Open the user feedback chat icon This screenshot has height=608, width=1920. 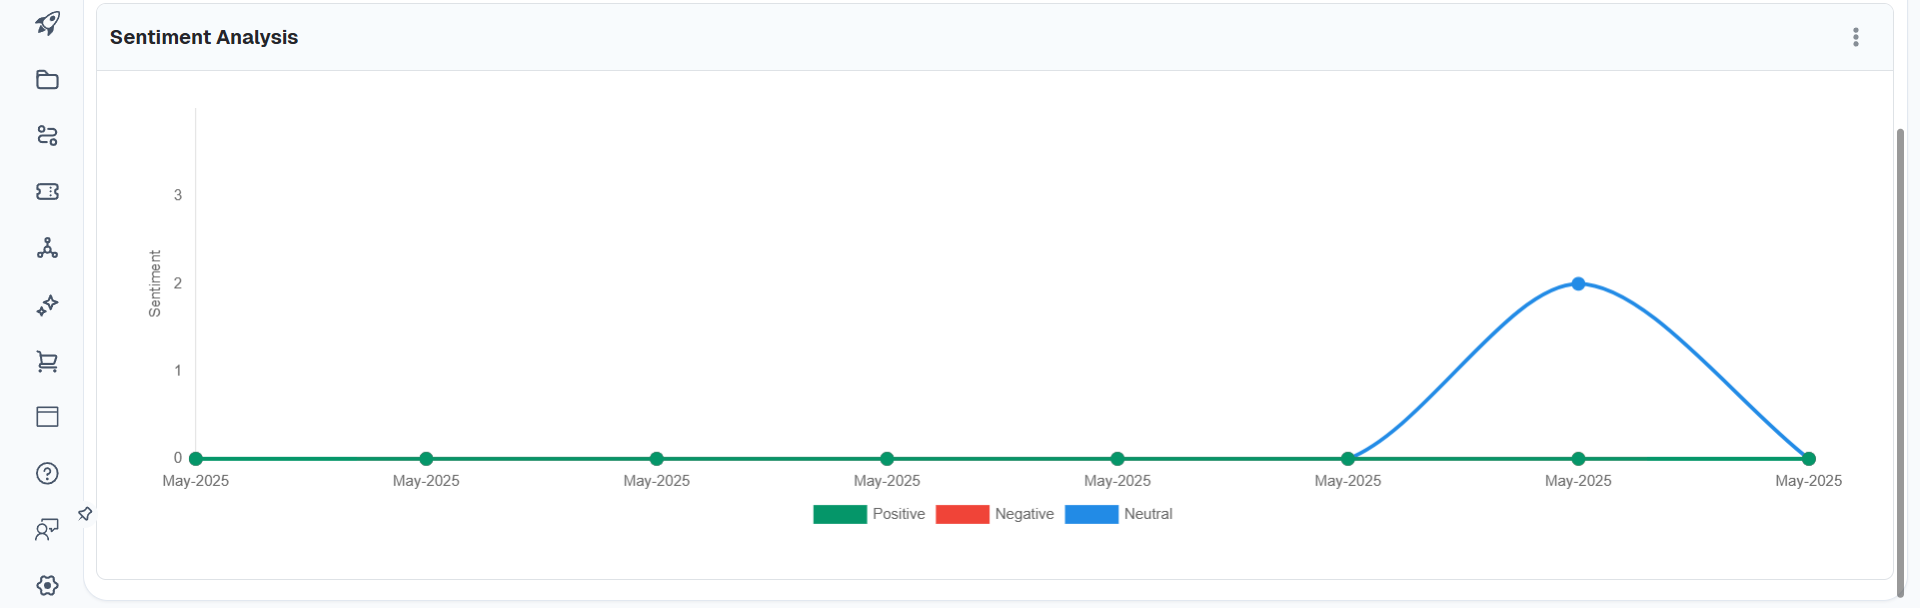coord(47,529)
